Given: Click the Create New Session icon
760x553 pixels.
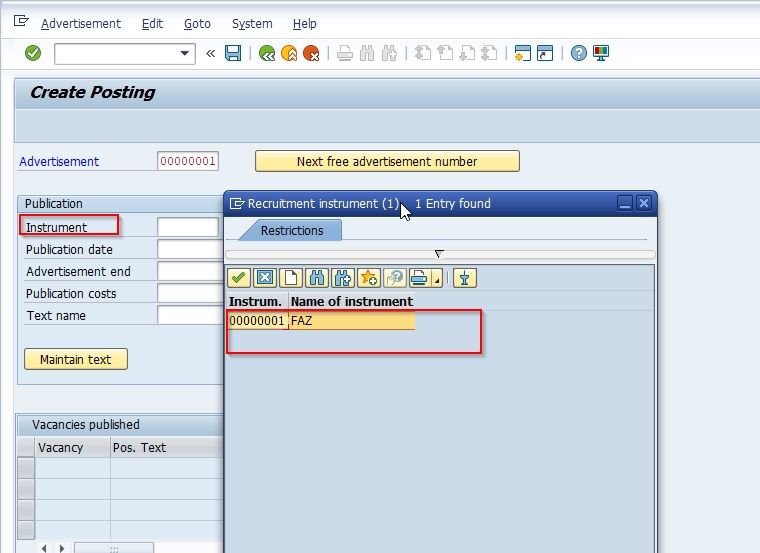Looking at the screenshot, I should 522,53.
